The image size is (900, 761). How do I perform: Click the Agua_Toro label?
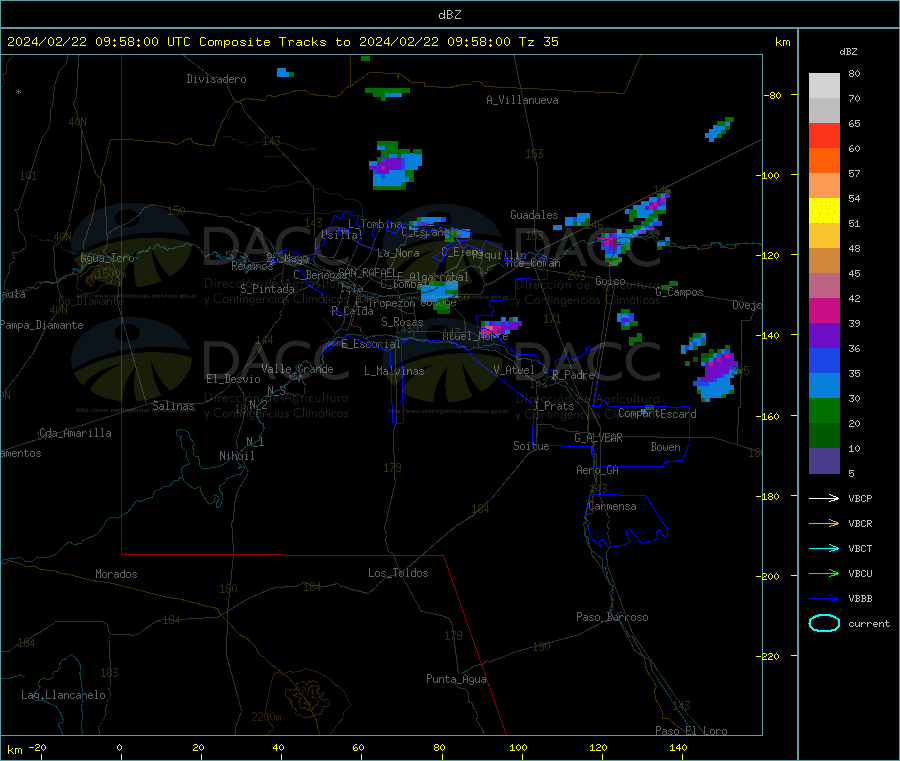coord(107,258)
